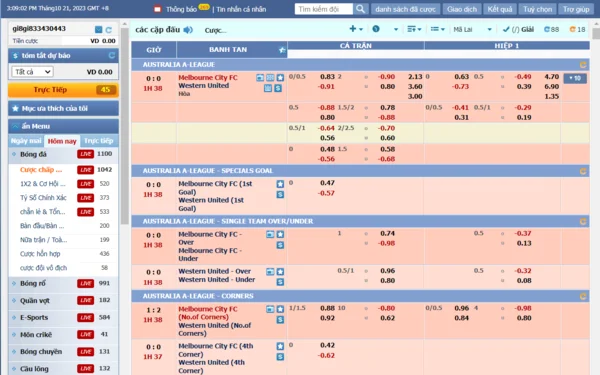Click the S icon for 4th Corner row
The image size is (600, 375).
coord(280,357)
